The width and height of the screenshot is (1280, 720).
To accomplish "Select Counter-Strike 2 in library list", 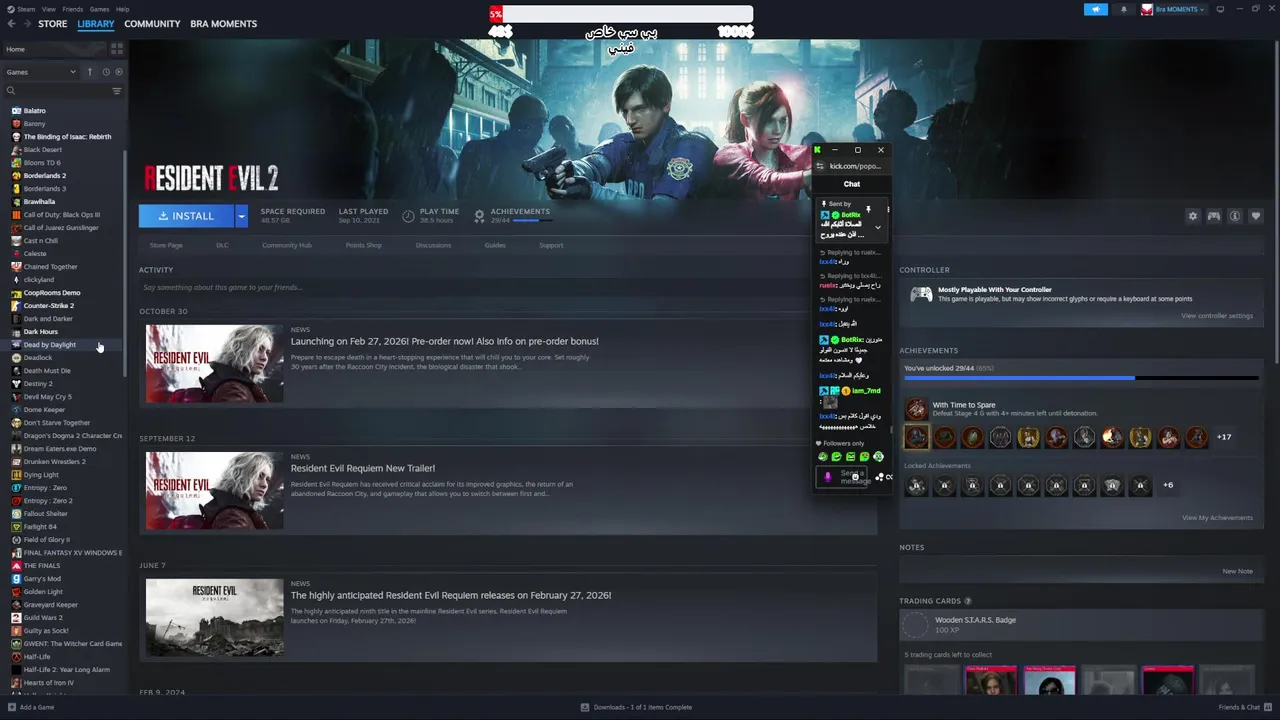I will 48,306.
